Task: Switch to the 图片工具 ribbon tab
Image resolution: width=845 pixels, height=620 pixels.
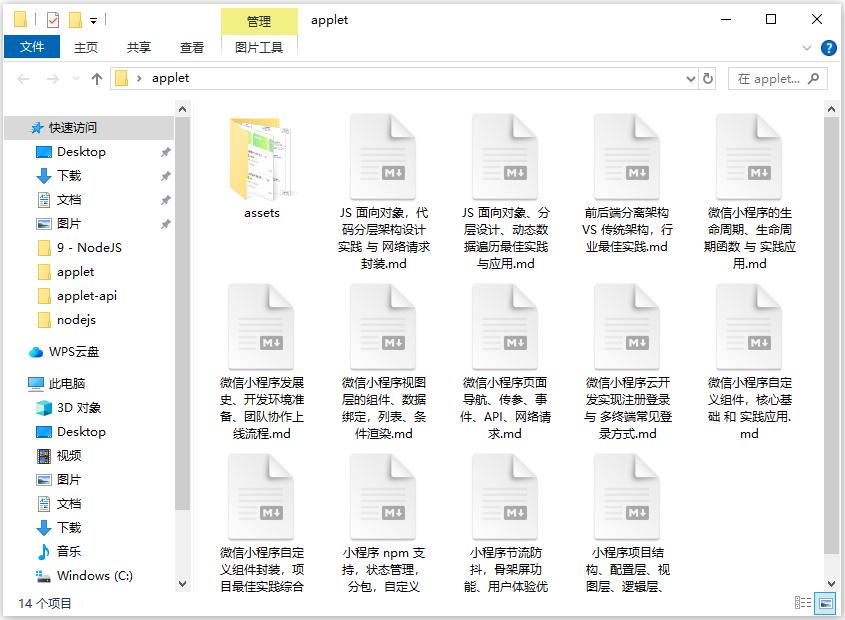Action: [x=259, y=47]
